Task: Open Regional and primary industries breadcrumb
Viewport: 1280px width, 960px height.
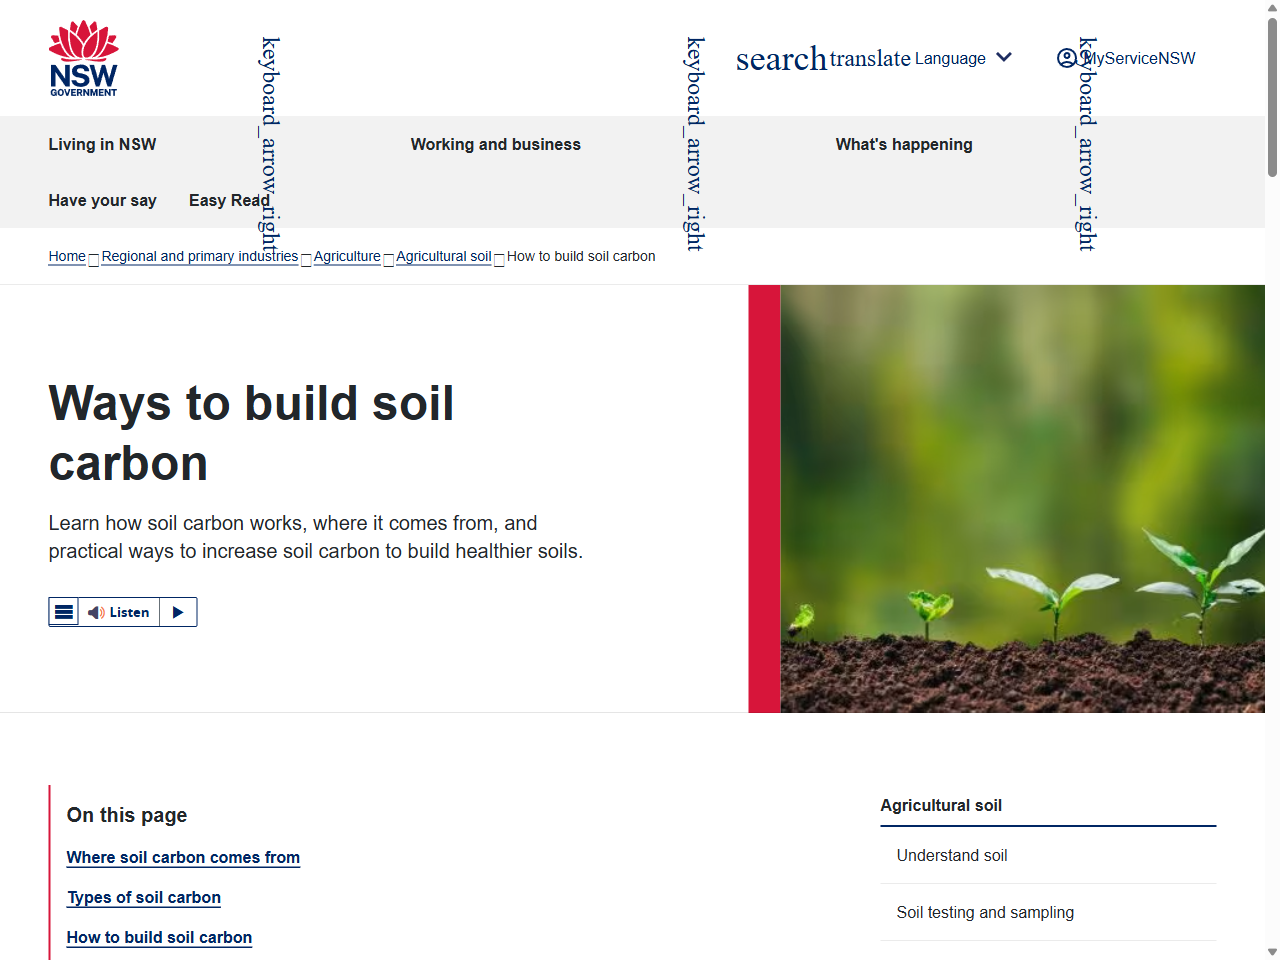Action: (x=200, y=256)
